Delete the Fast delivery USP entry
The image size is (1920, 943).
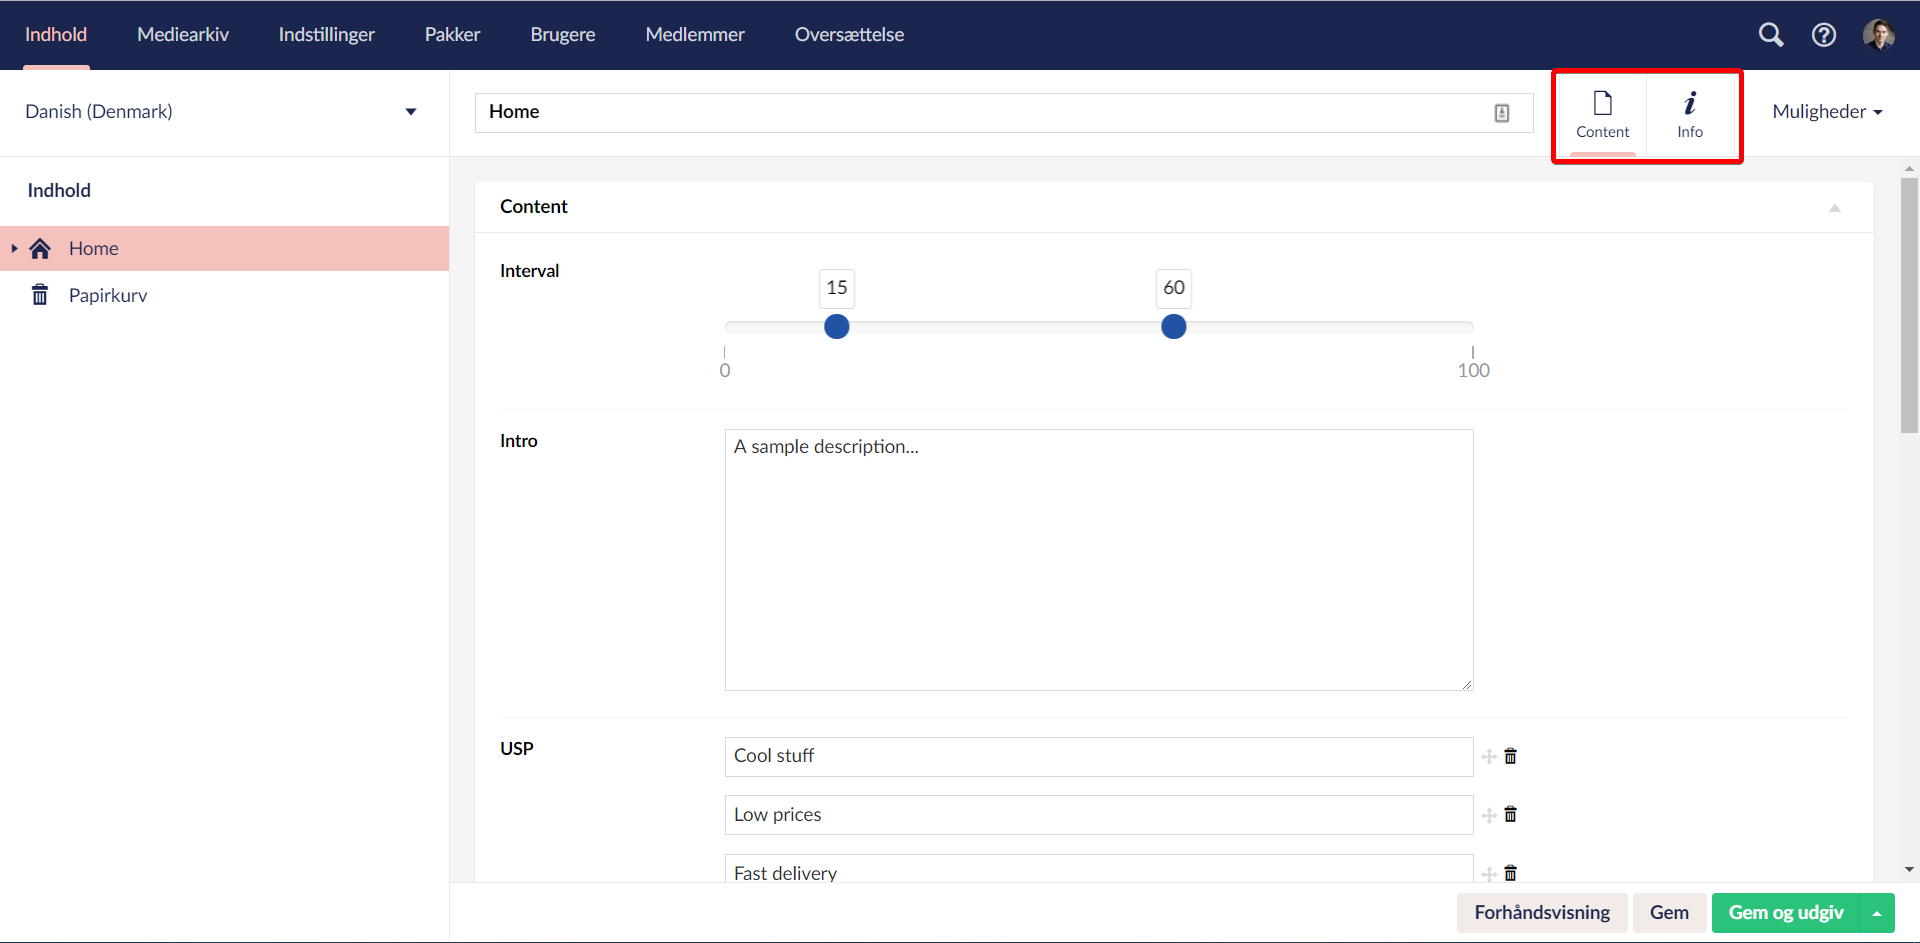pos(1510,872)
